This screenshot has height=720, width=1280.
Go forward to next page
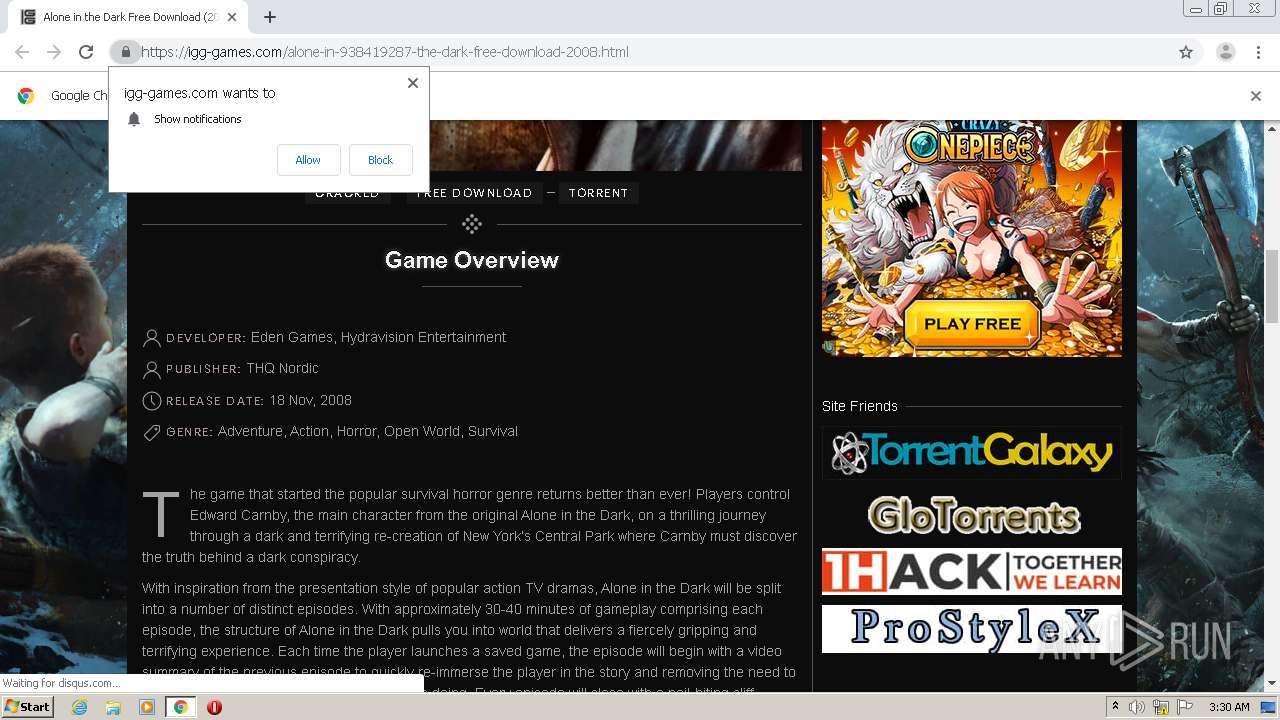[x=54, y=52]
